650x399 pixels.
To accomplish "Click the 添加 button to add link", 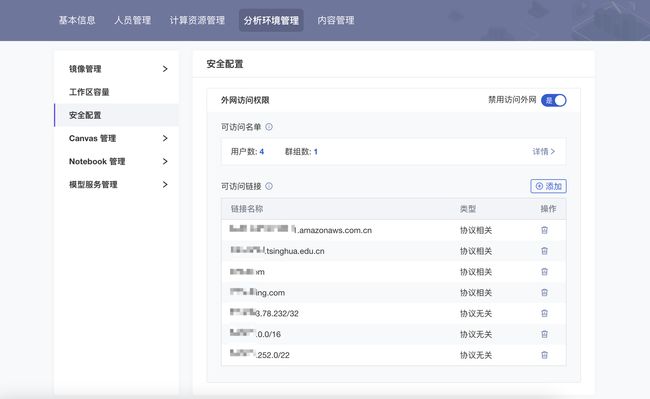I will [548, 186].
